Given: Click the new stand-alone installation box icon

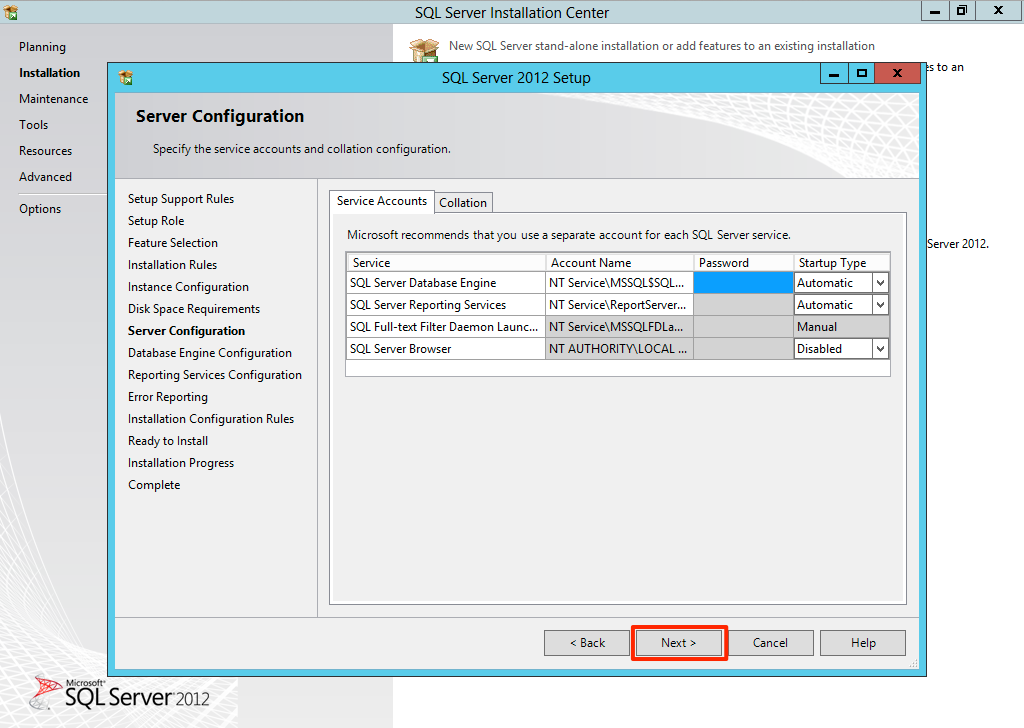Looking at the screenshot, I should tap(424, 50).
